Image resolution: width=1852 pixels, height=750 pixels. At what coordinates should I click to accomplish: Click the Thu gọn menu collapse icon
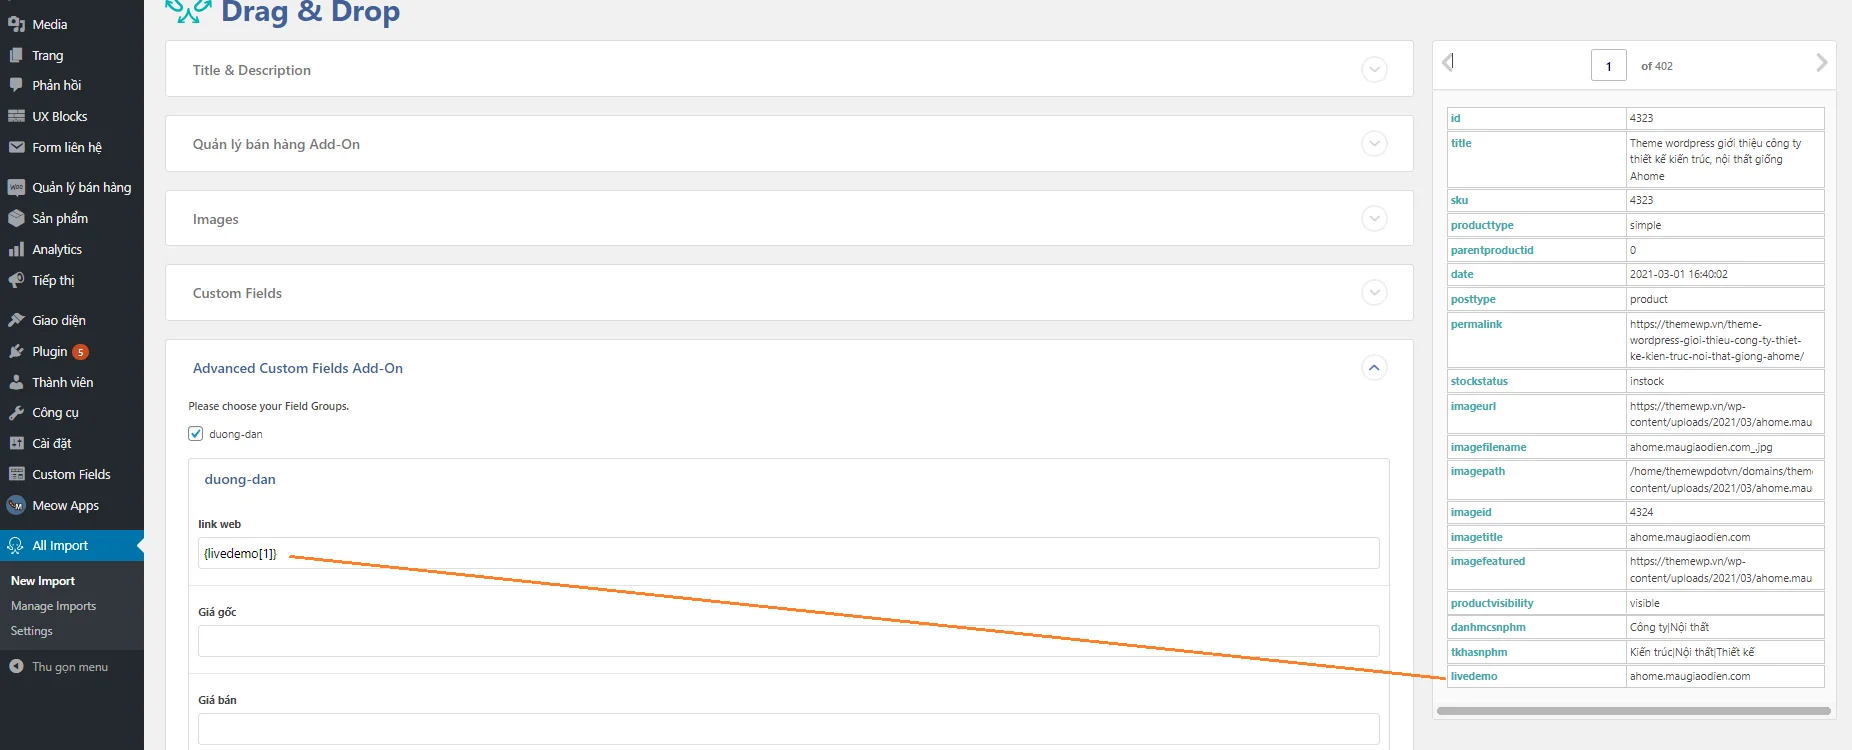(x=16, y=666)
